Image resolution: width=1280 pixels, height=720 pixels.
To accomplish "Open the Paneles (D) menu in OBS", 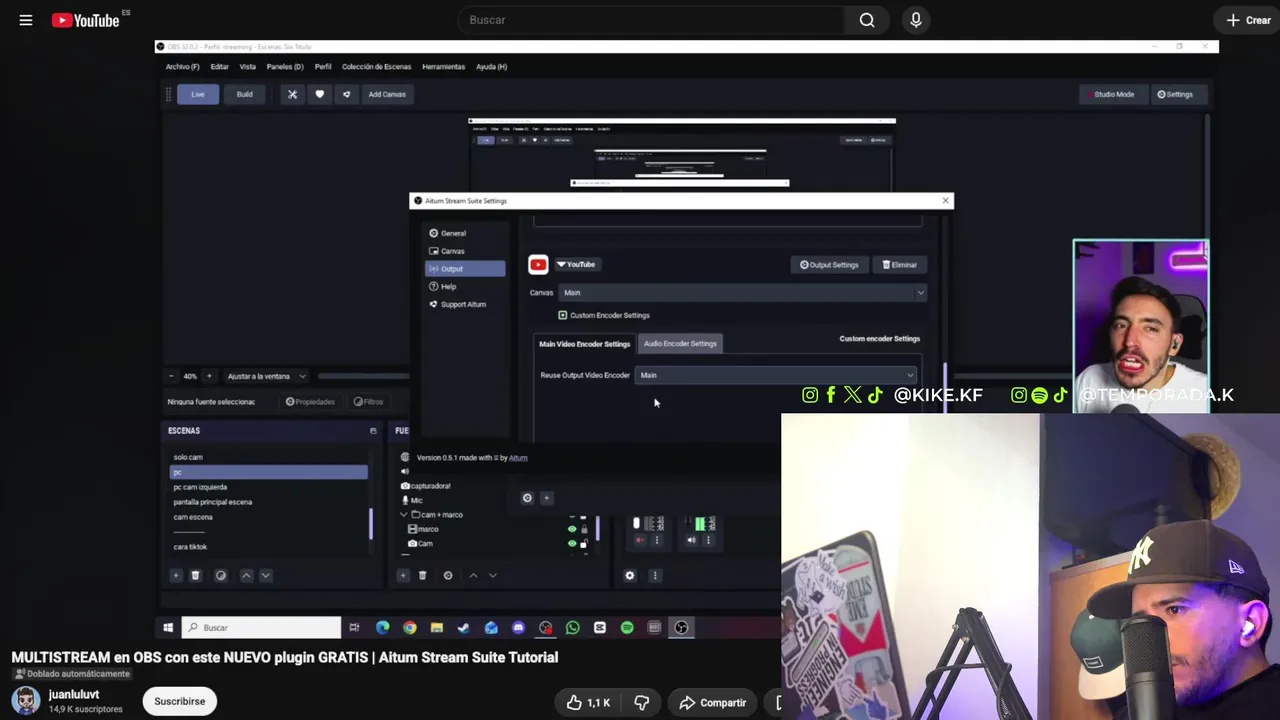I will tap(285, 67).
